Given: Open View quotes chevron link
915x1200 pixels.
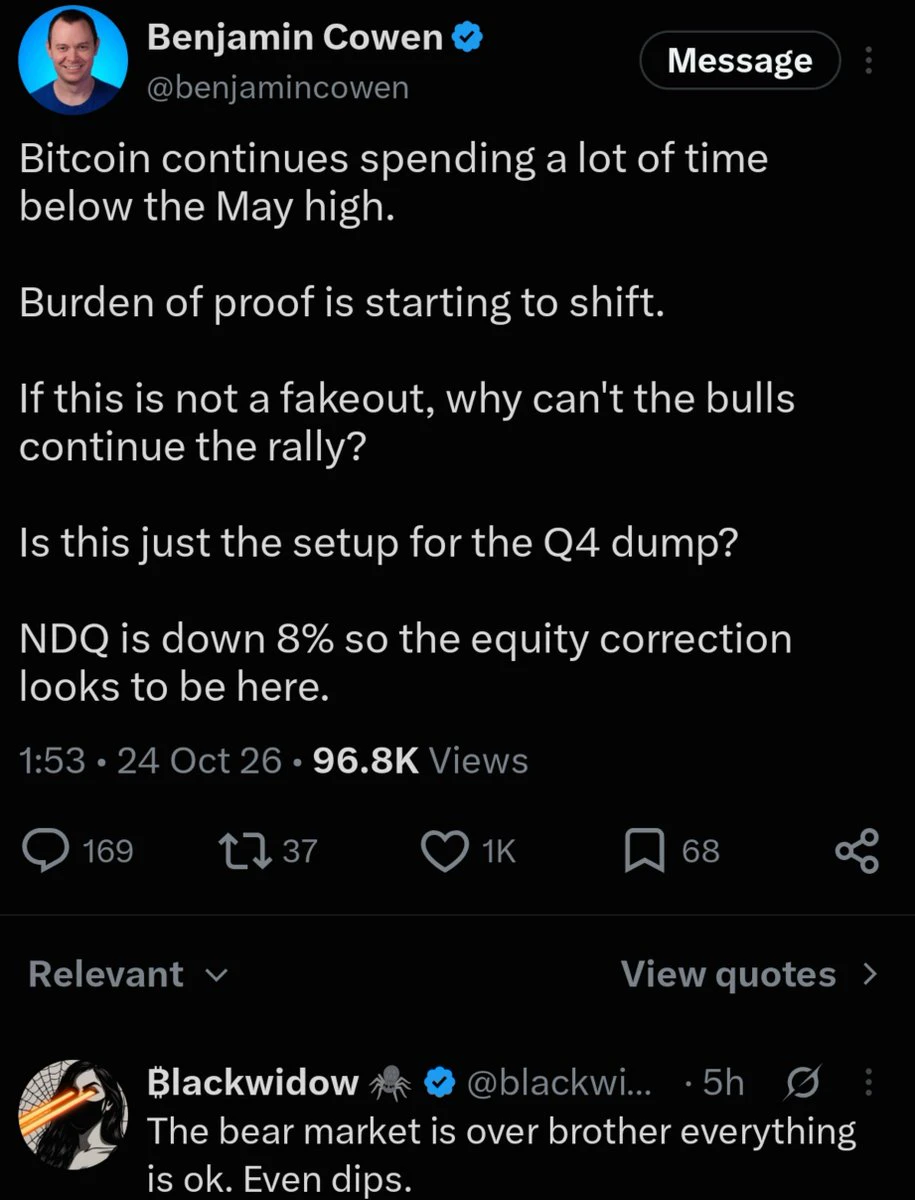Looking at the screenshot, I should [x=750, y=974].
